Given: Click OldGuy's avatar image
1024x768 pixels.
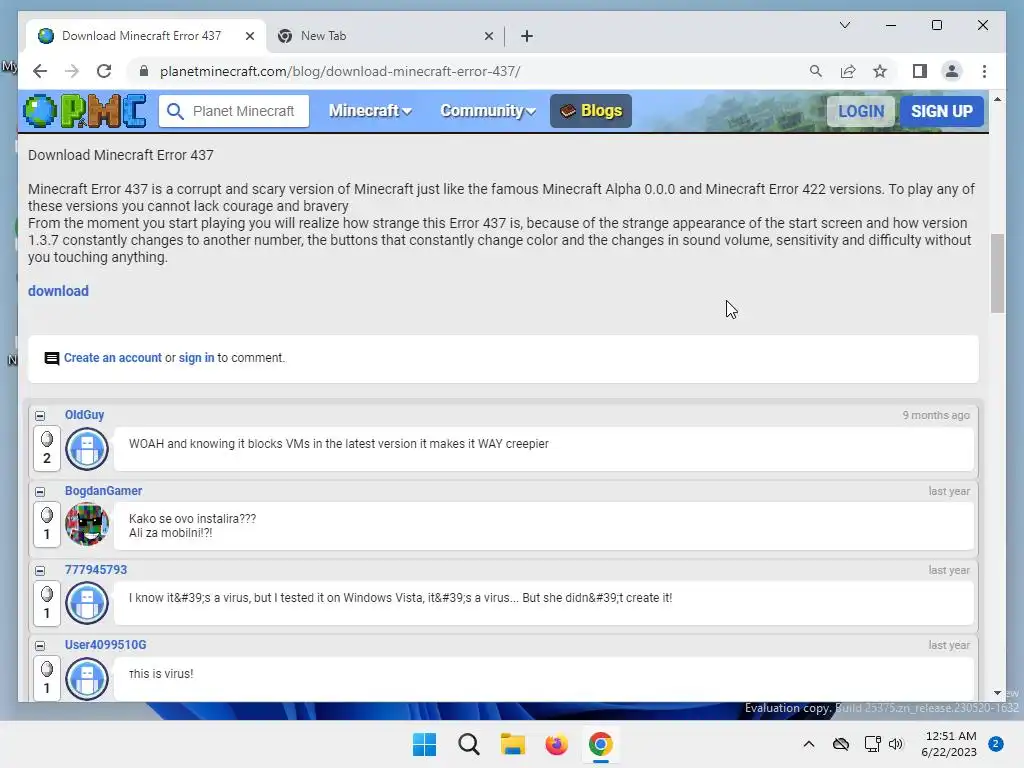Looking at the screenshot, I should pyautogui.click(x=87, y=449).
